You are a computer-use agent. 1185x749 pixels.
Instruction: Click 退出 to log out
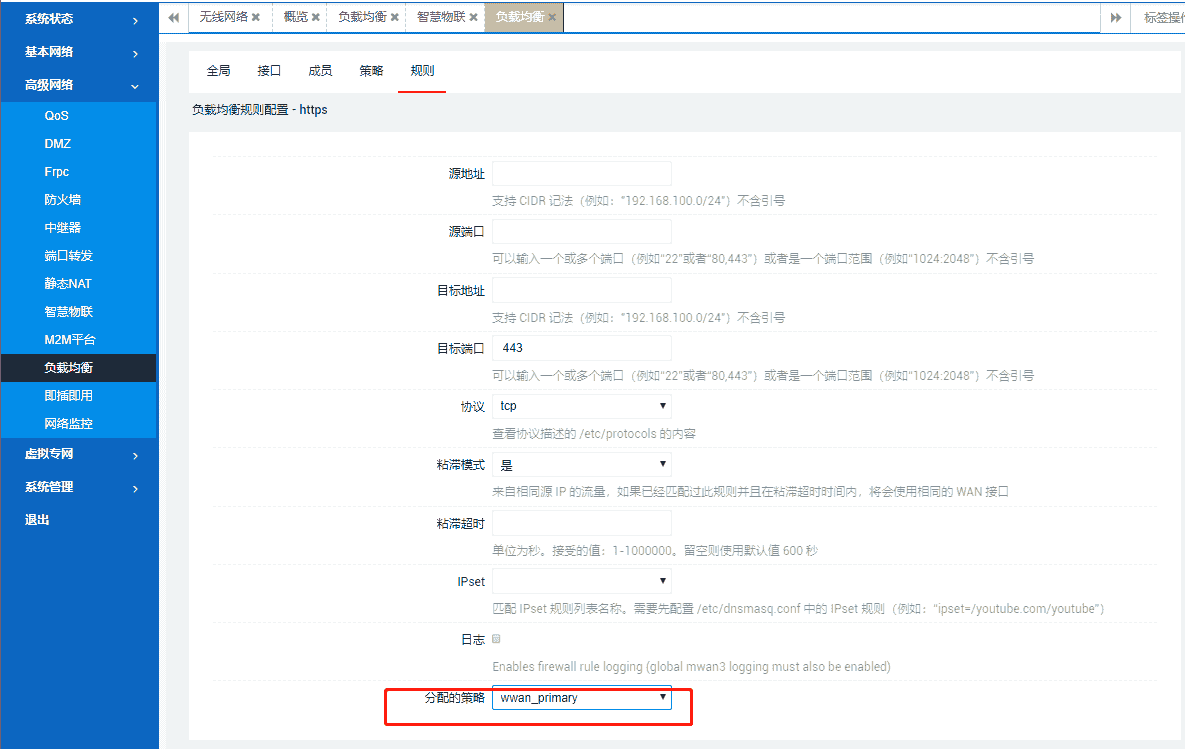tap(37, 520)
